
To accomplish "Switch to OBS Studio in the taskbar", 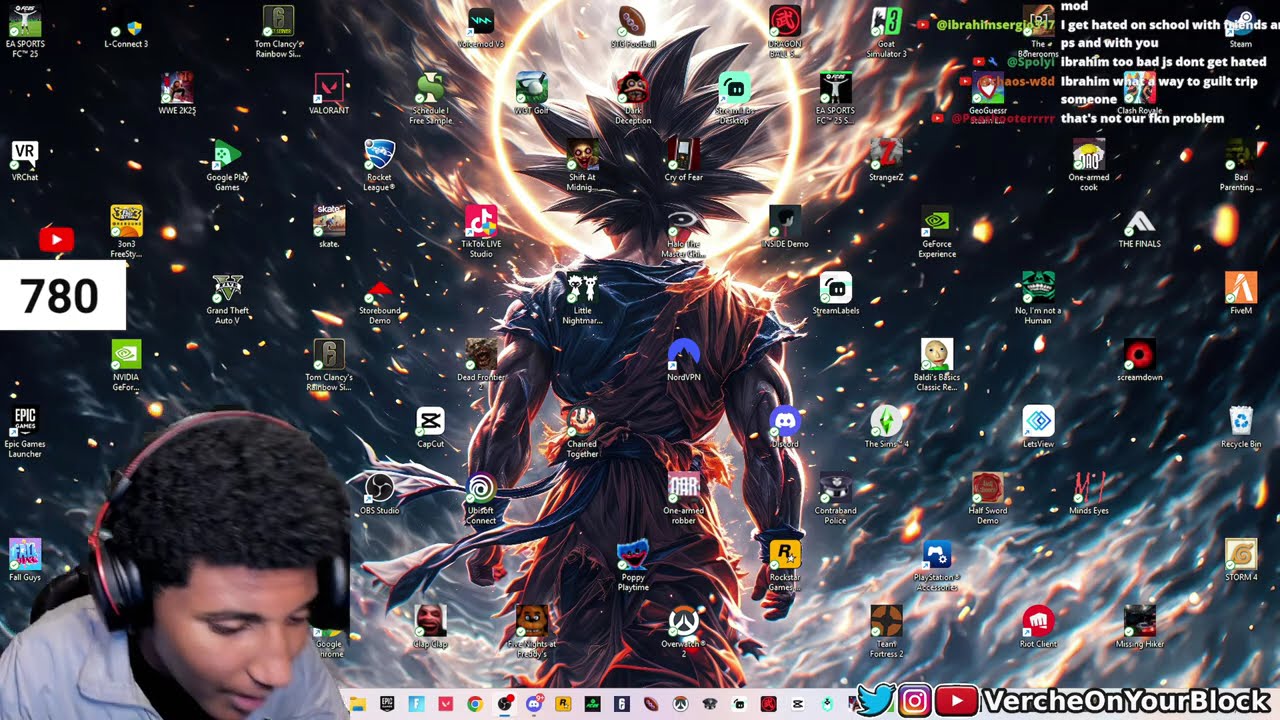I will click(505, 704).
